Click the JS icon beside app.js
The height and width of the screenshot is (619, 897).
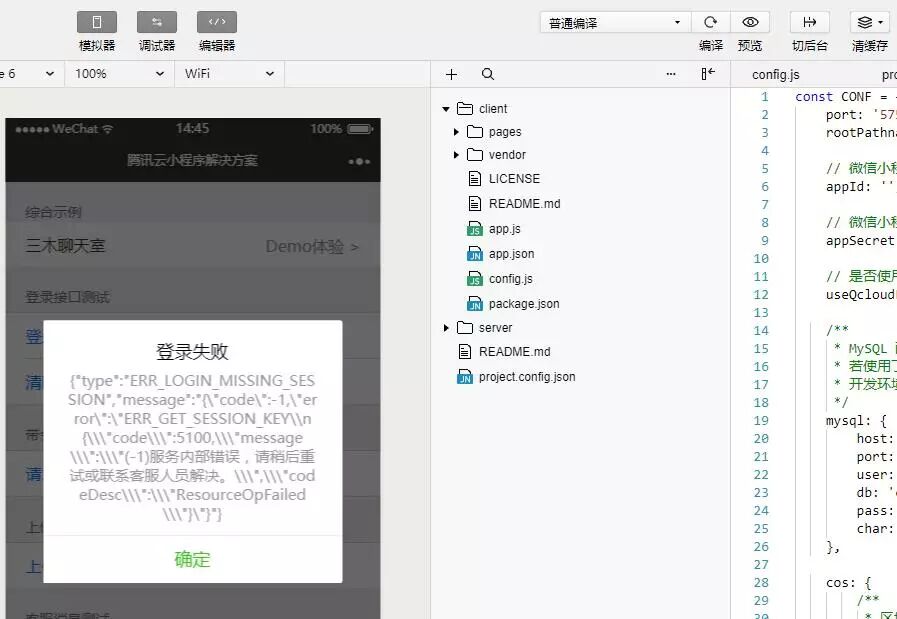pyautogui.click(x=475, y=229)
